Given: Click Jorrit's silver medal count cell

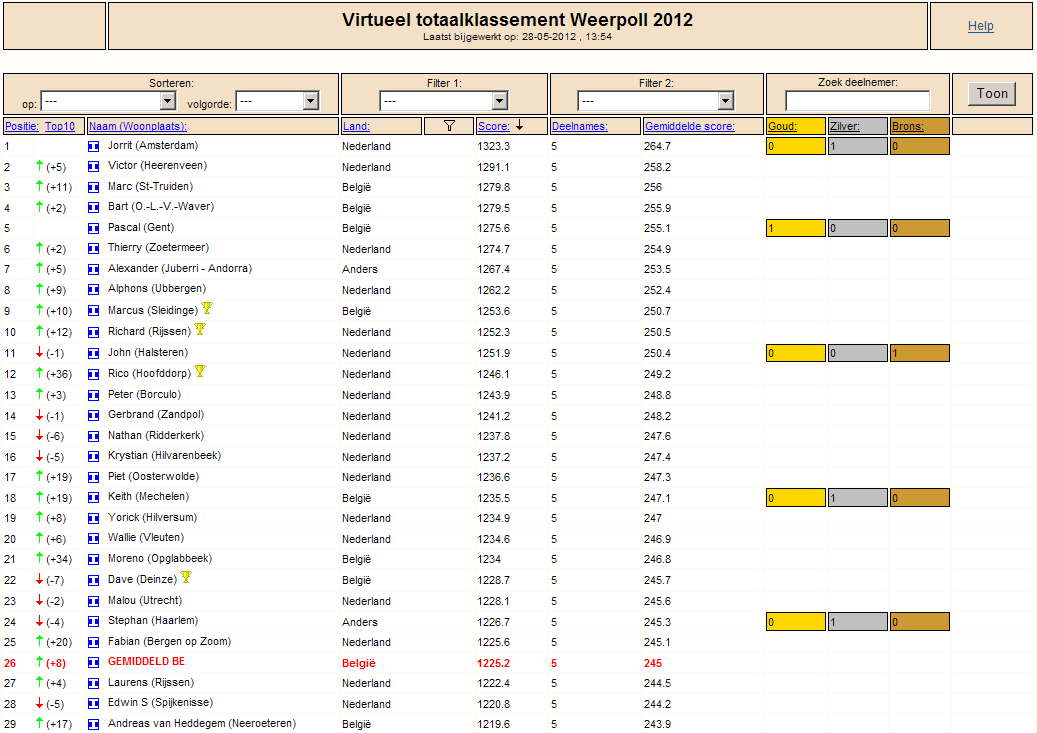Looking at the screenshot, I should [x=858, y=146].
